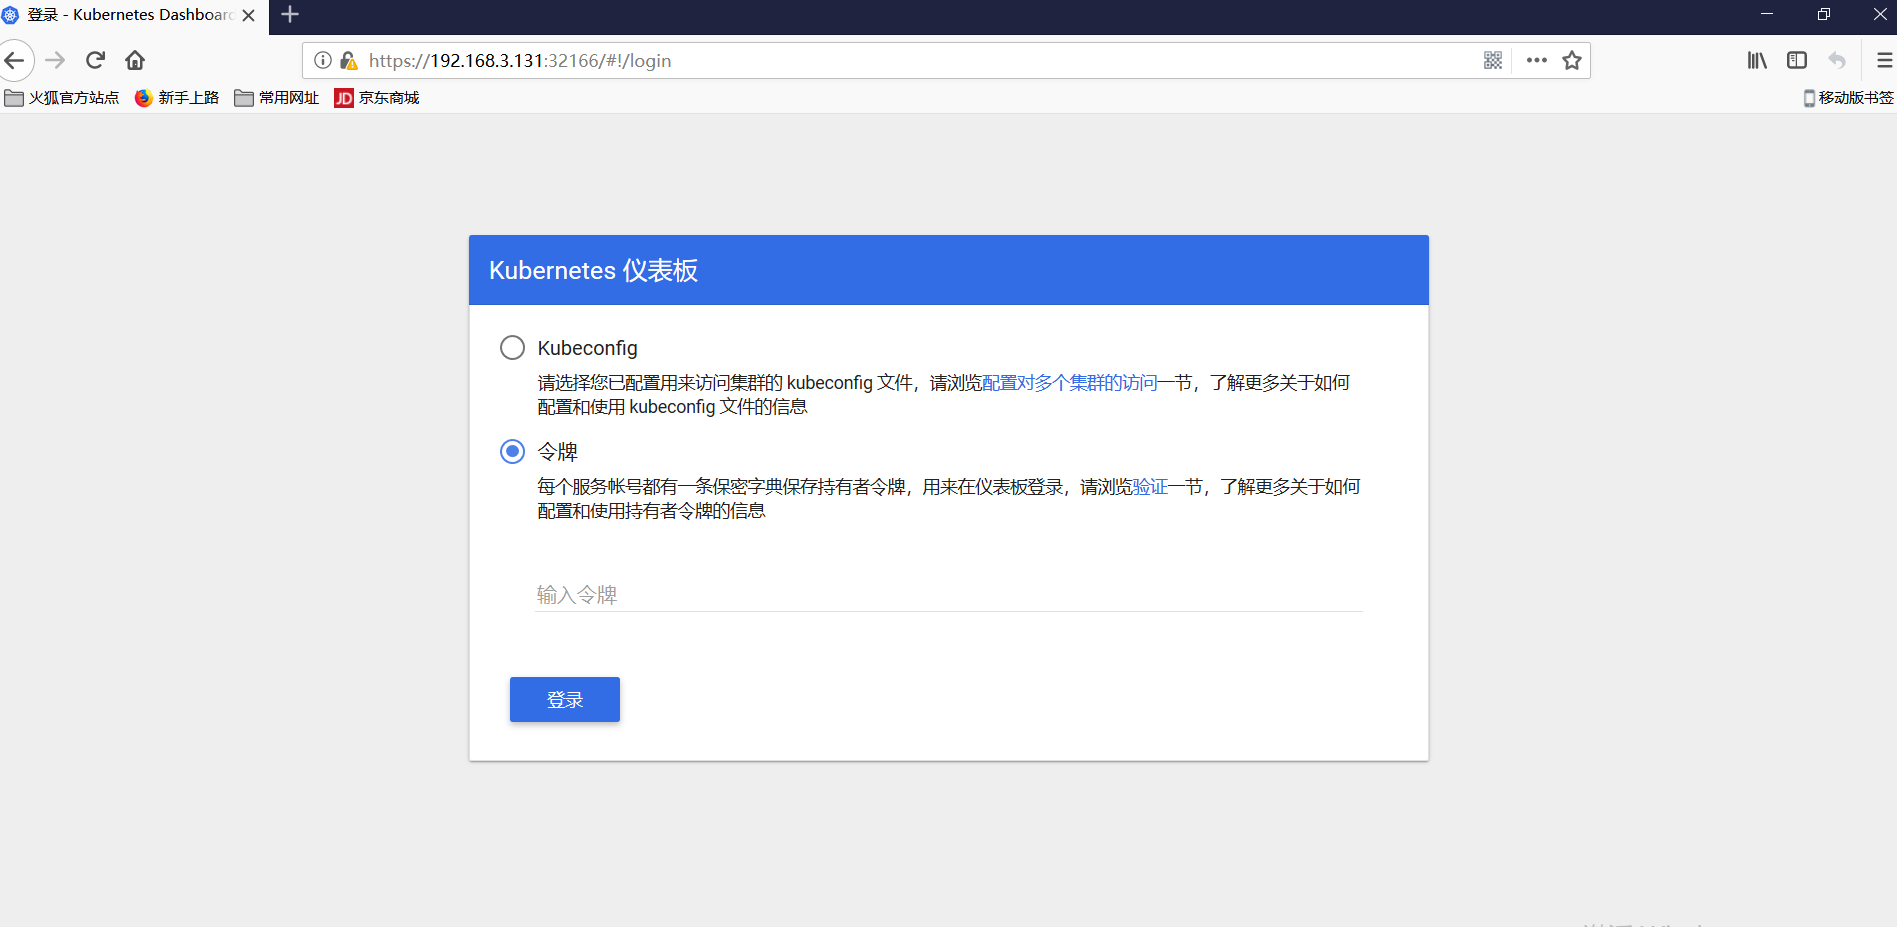Open the page actions three-dot menu
Viewport: 1897px width, 927px height.
[x=1537, y=61]
